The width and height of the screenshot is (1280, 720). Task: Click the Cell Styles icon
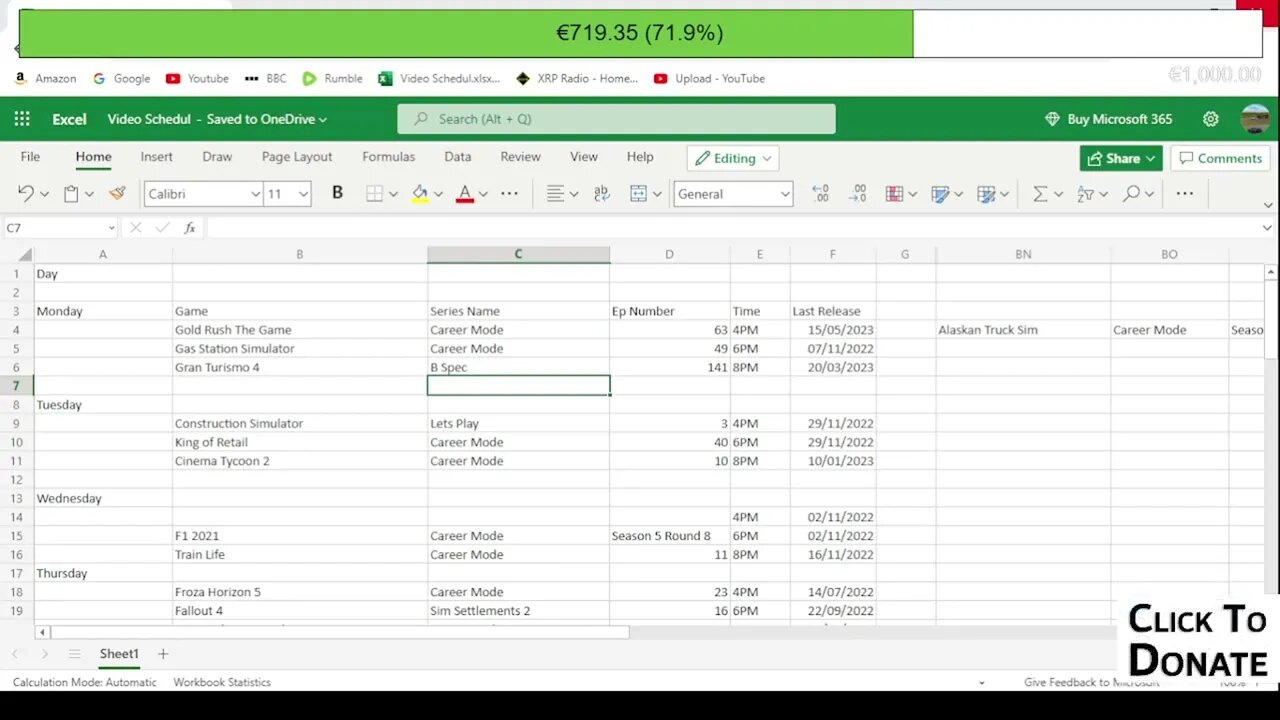(x=939, y=194)
